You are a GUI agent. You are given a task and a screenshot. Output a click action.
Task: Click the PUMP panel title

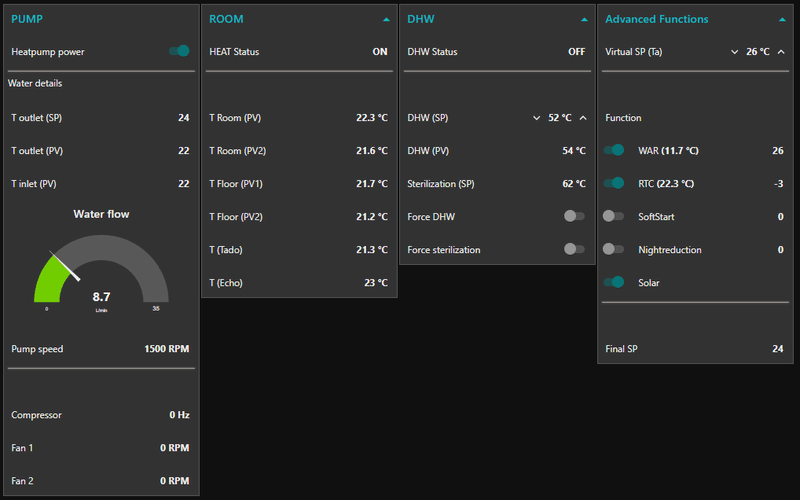coord(27,19)
